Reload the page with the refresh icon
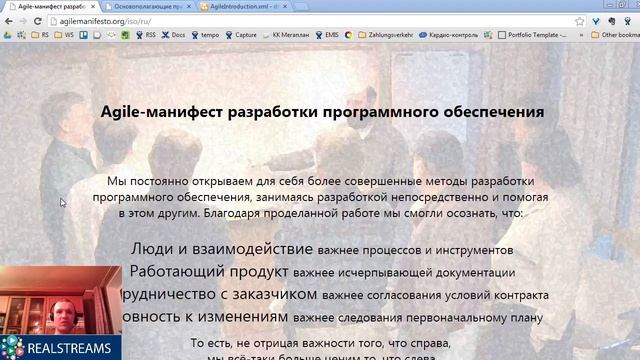This screenshot has height=360, width=640. [38, 21]
